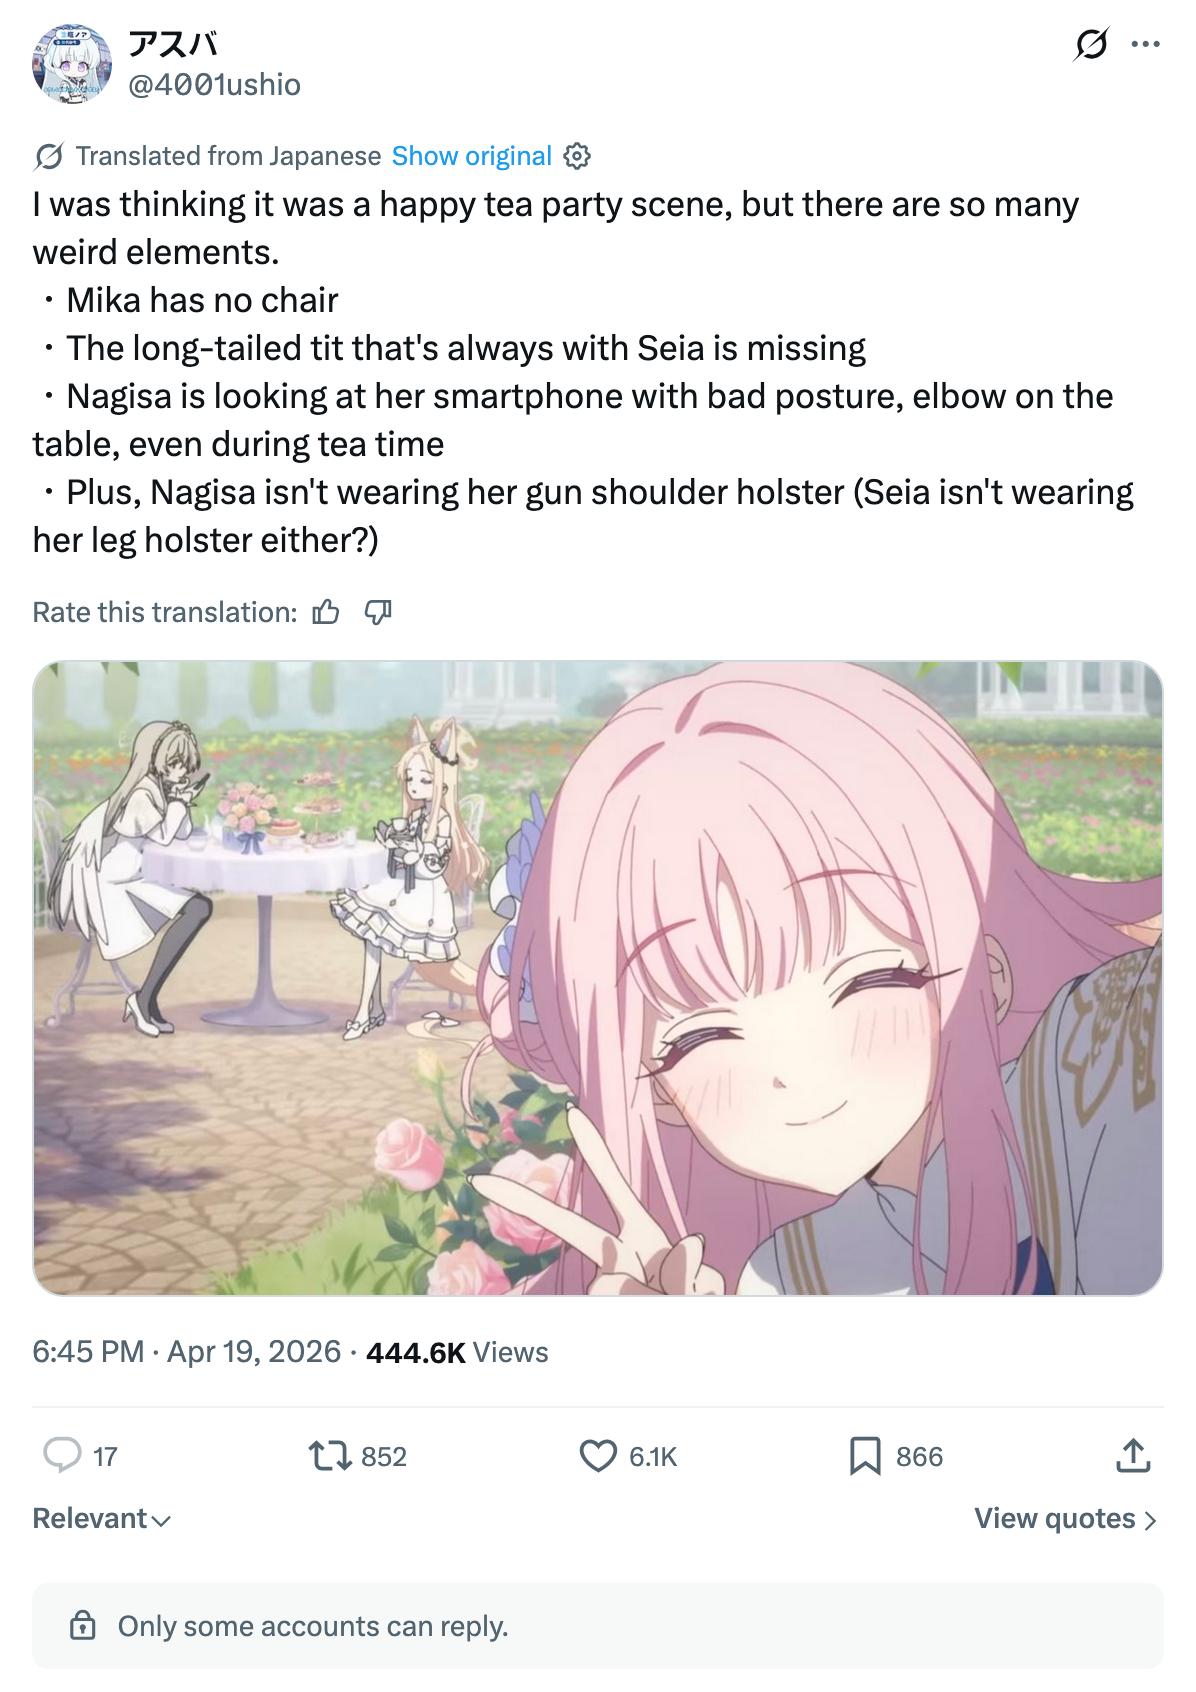Open the attached anime tea party image
This screenshot has width=1196, height=1692.
pyautogui.click(x=598, y=978)
